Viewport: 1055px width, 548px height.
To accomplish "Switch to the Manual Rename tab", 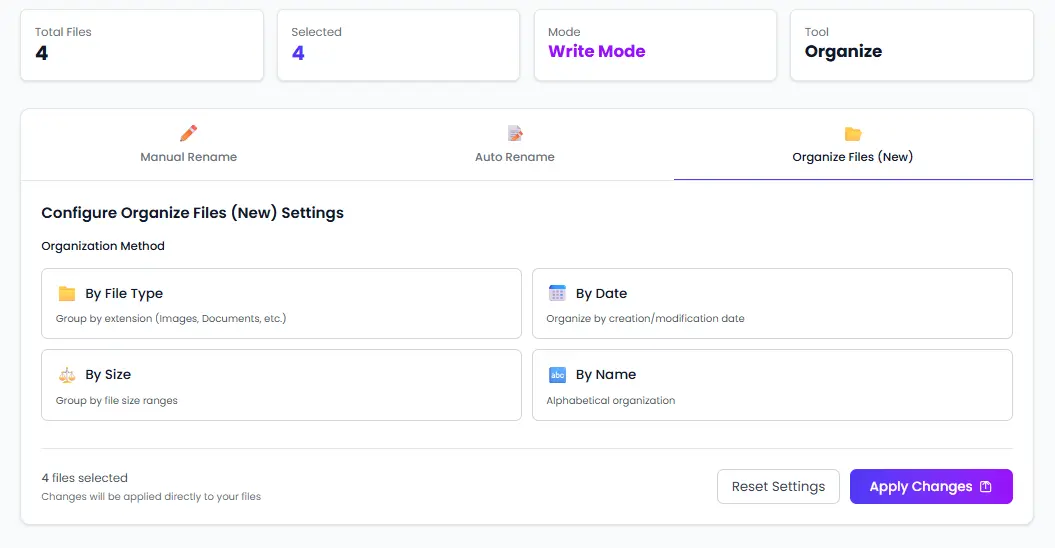I will click(x=188, y=145).
